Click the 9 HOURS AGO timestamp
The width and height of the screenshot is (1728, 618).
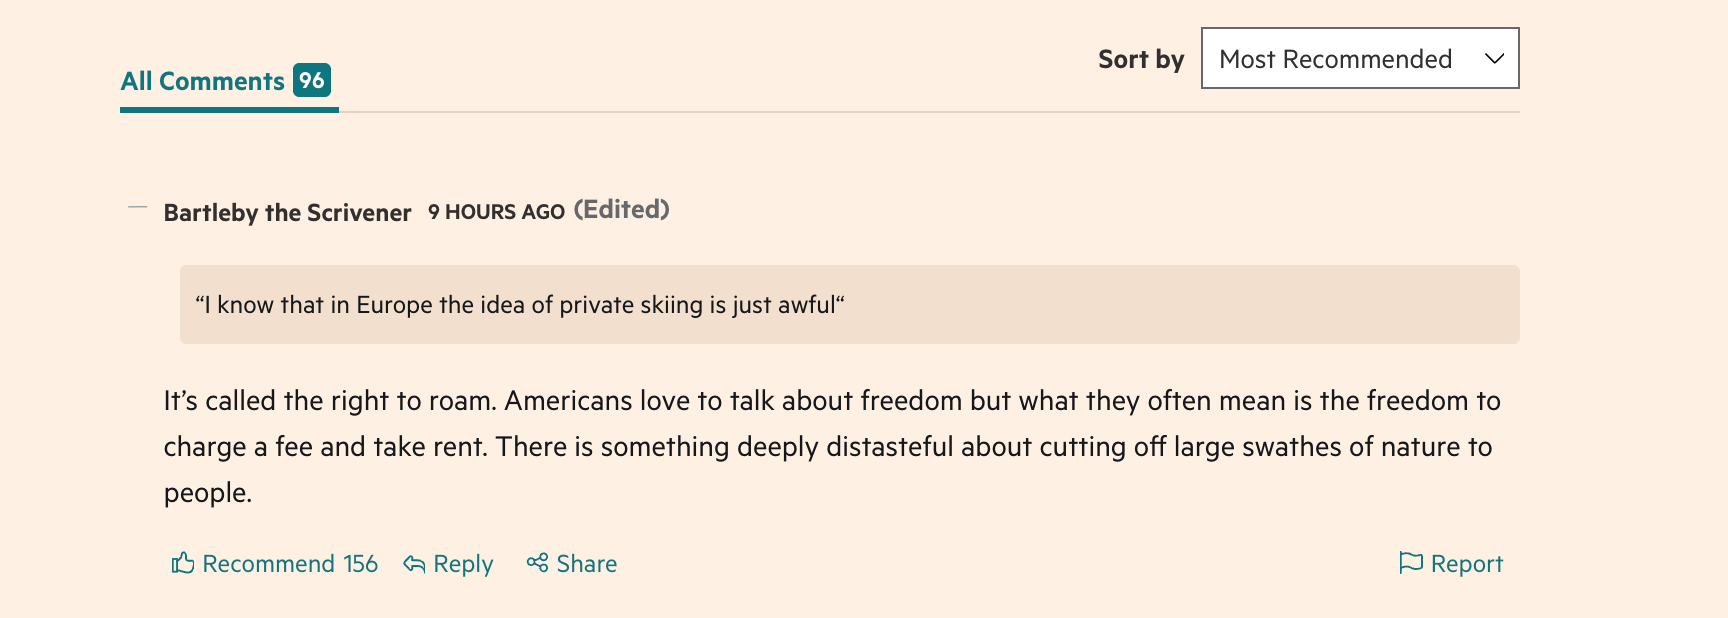(x=496, y=212)
